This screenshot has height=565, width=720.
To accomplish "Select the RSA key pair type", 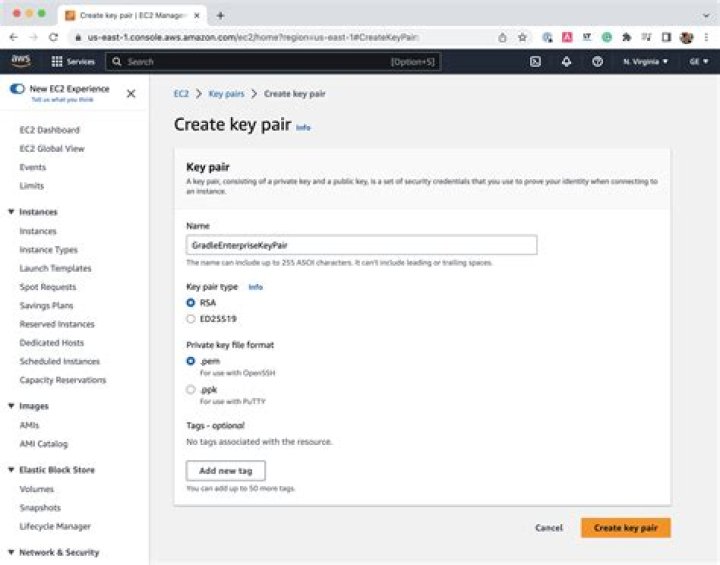I will pyautogui.click(x=191, y=302).
